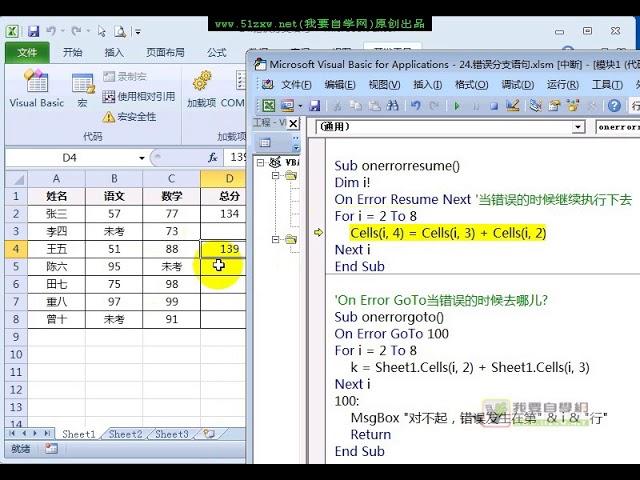
Task: Click the View Microsoft Excel icon in VBA toolbar
Action: click(x=268, y=106)
